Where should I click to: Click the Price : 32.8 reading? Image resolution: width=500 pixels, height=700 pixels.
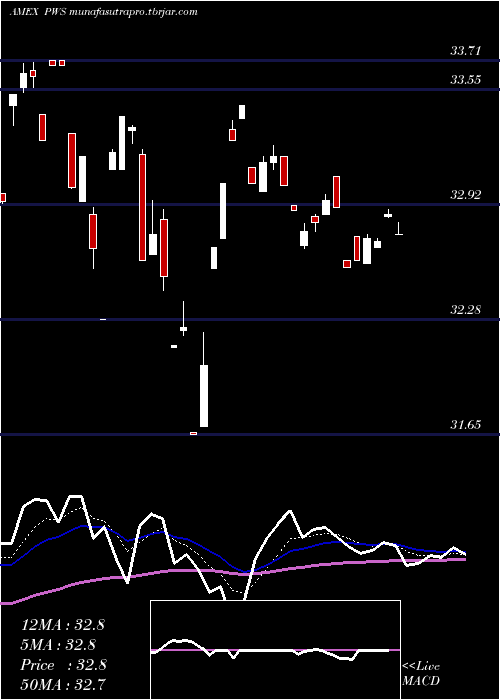(x=63, y=665)
